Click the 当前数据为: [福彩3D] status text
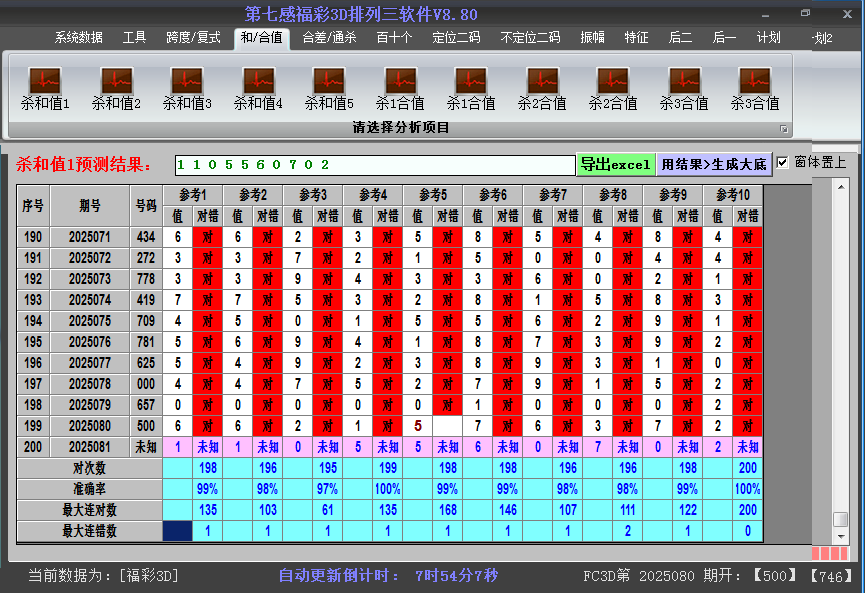 point(103,576)
